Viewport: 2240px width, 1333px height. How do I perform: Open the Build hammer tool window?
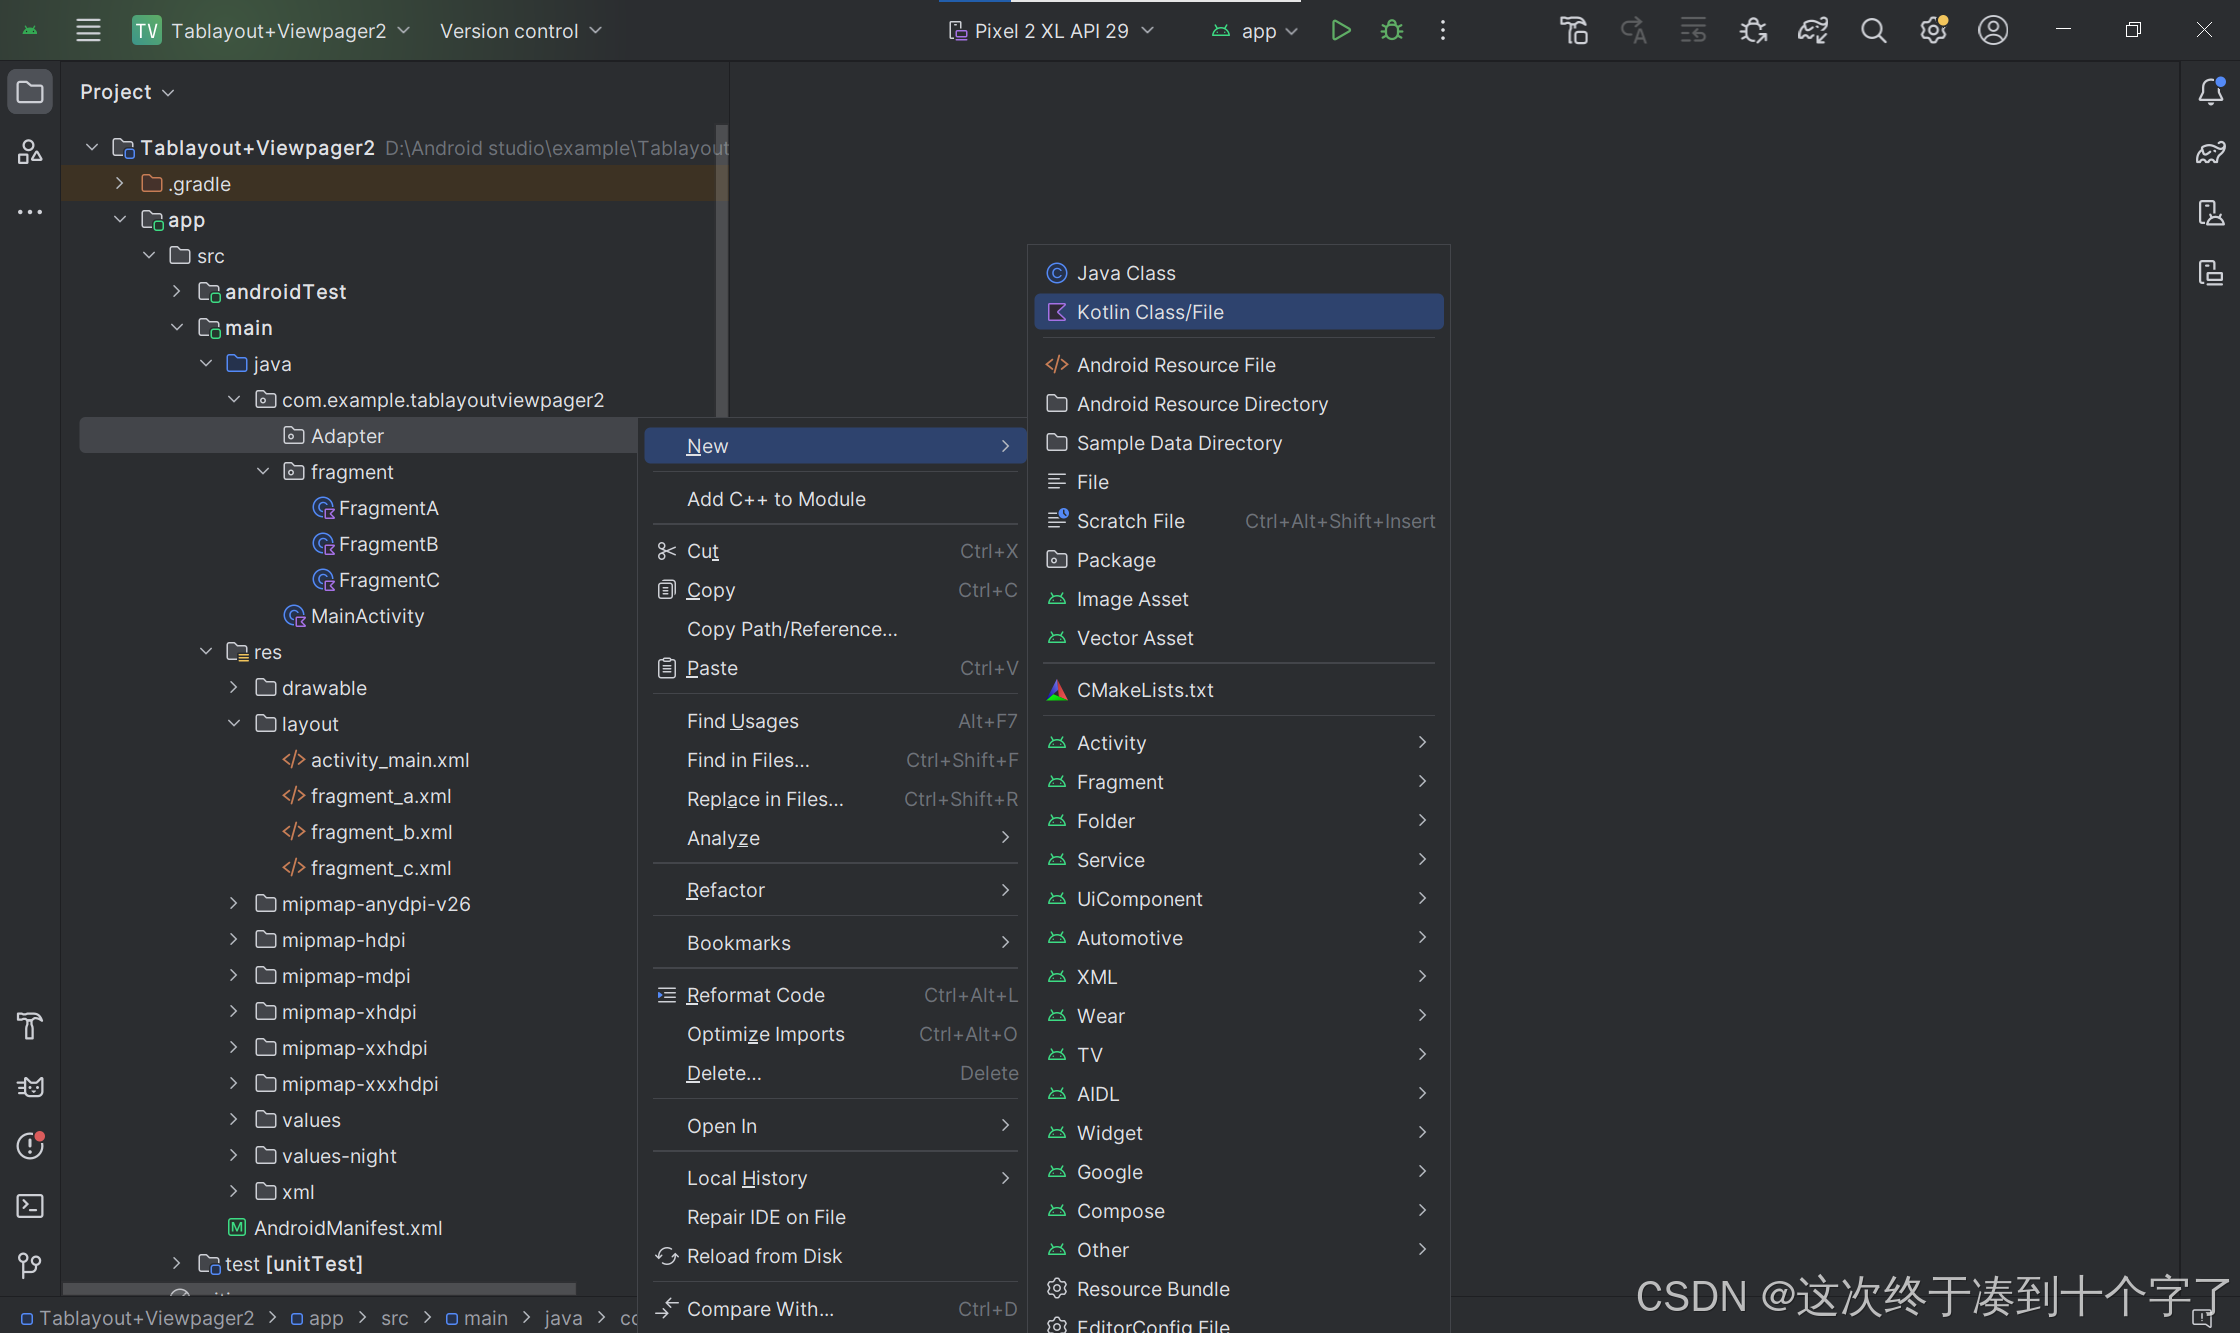click(x=30, y=1027)
